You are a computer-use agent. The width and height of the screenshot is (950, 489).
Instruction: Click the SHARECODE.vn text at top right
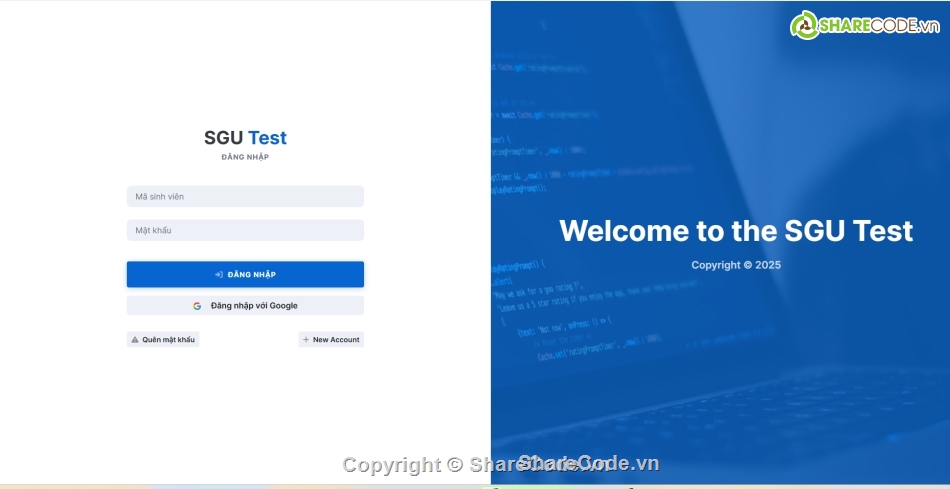click(x=876, y=27)
